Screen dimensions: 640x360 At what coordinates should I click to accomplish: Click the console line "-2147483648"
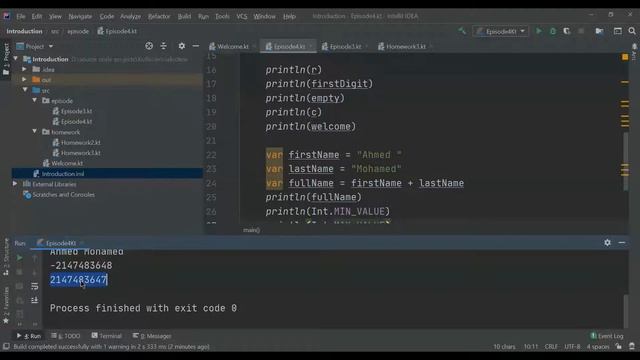click(81, 265)
